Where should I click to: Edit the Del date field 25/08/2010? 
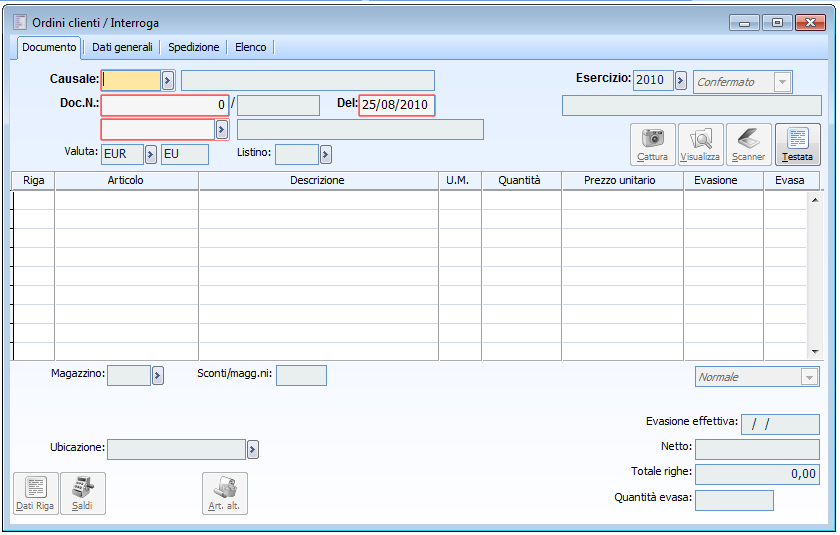tap(396, 105)
